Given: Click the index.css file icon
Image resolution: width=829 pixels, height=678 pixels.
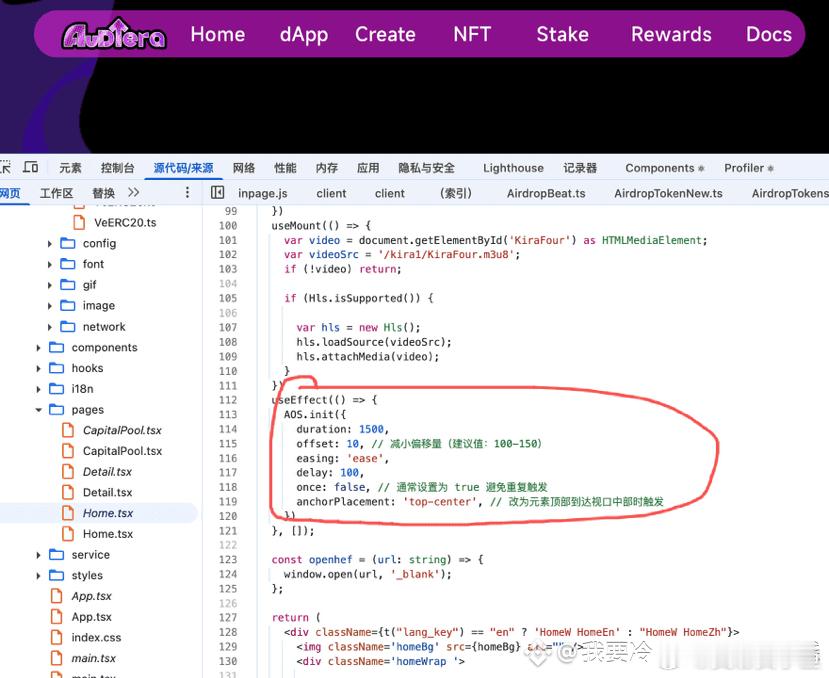Looking at the screenshot, I should pos(57,637).
